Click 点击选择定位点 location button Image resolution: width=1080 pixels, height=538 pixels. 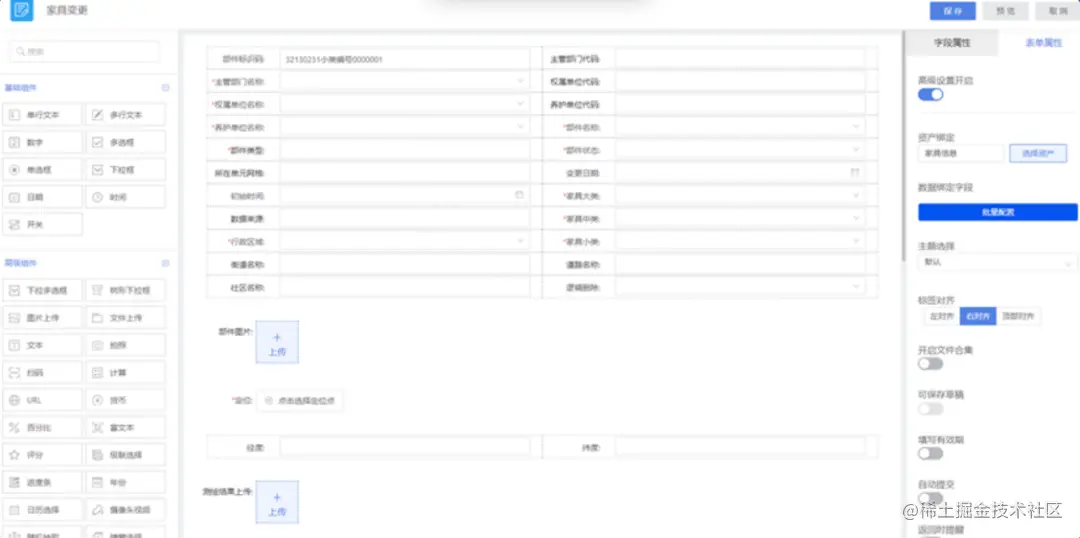[x=299, y=400]
